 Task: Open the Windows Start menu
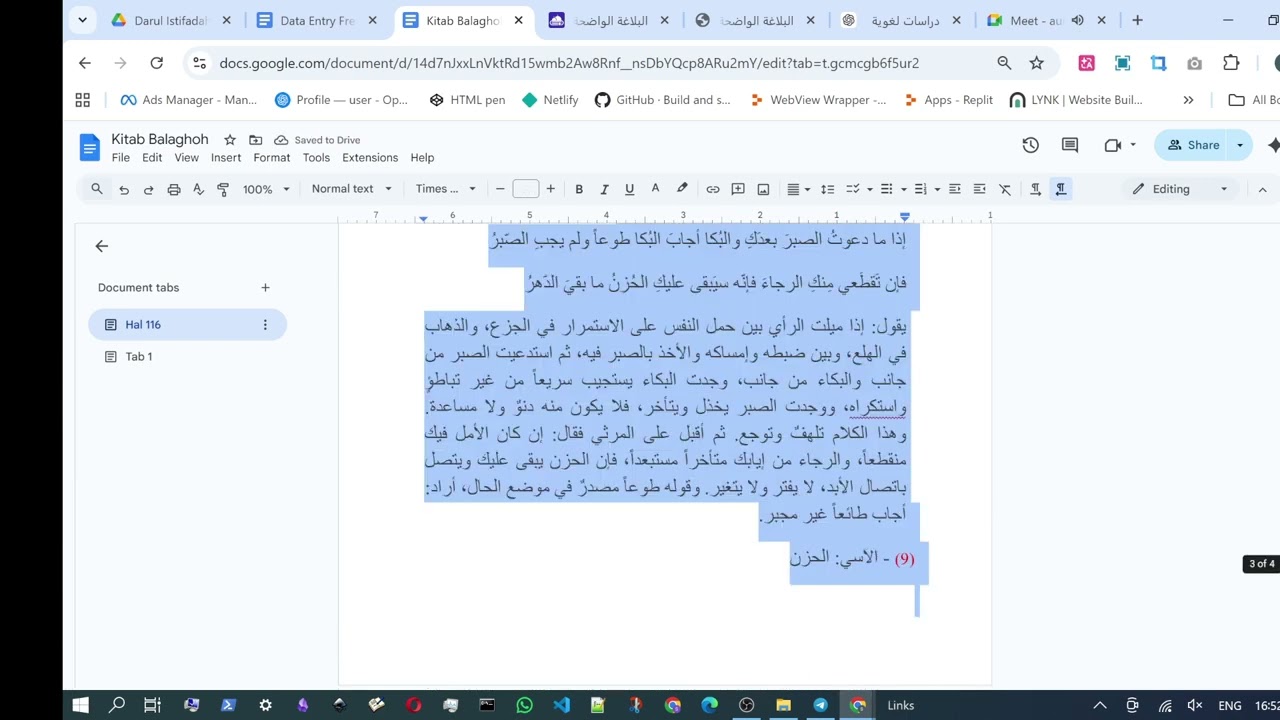coord(81,705)
